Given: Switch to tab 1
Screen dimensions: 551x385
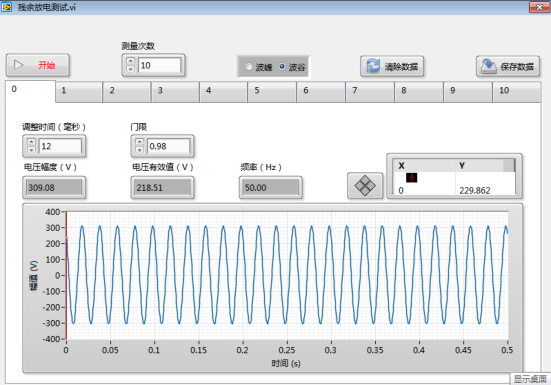Looking at the screenshot, I should click(x=79, y=92).
